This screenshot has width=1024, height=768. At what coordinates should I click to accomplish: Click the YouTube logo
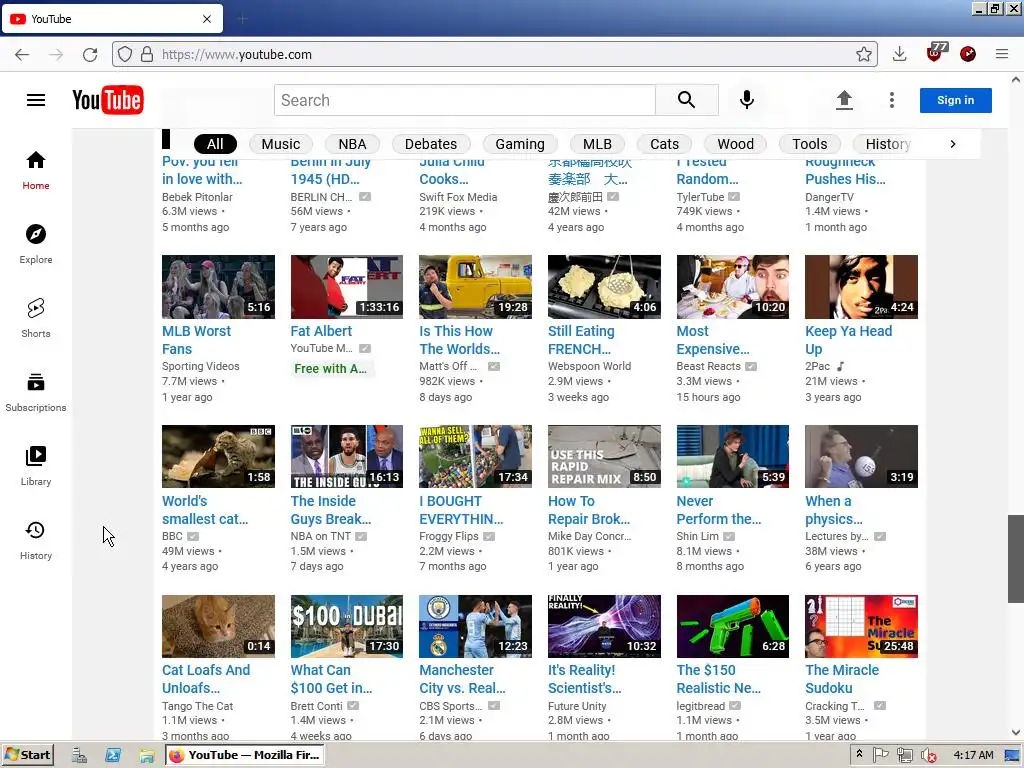tap(108, 100)
